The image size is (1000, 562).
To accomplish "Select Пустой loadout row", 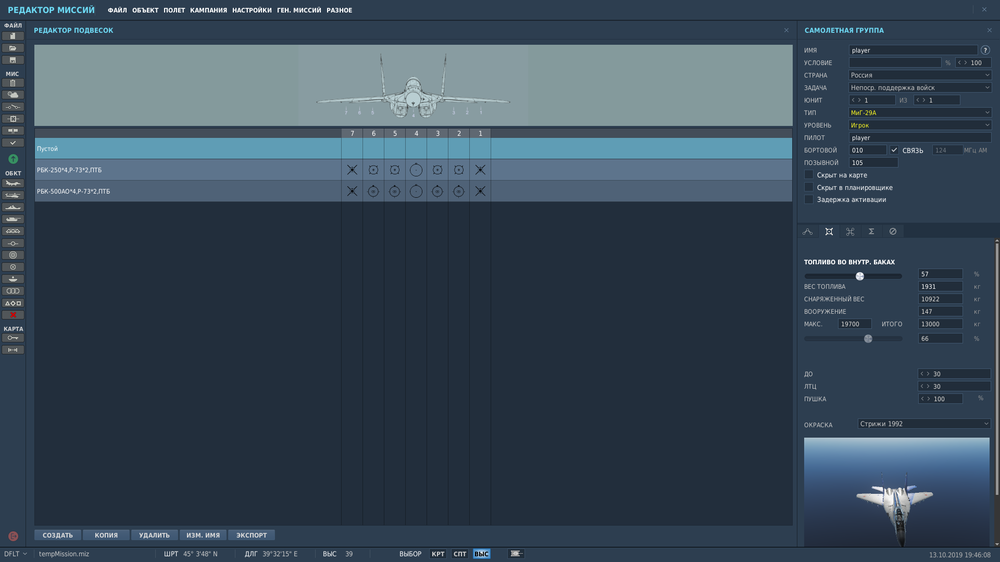I will [x=413, y=149].
